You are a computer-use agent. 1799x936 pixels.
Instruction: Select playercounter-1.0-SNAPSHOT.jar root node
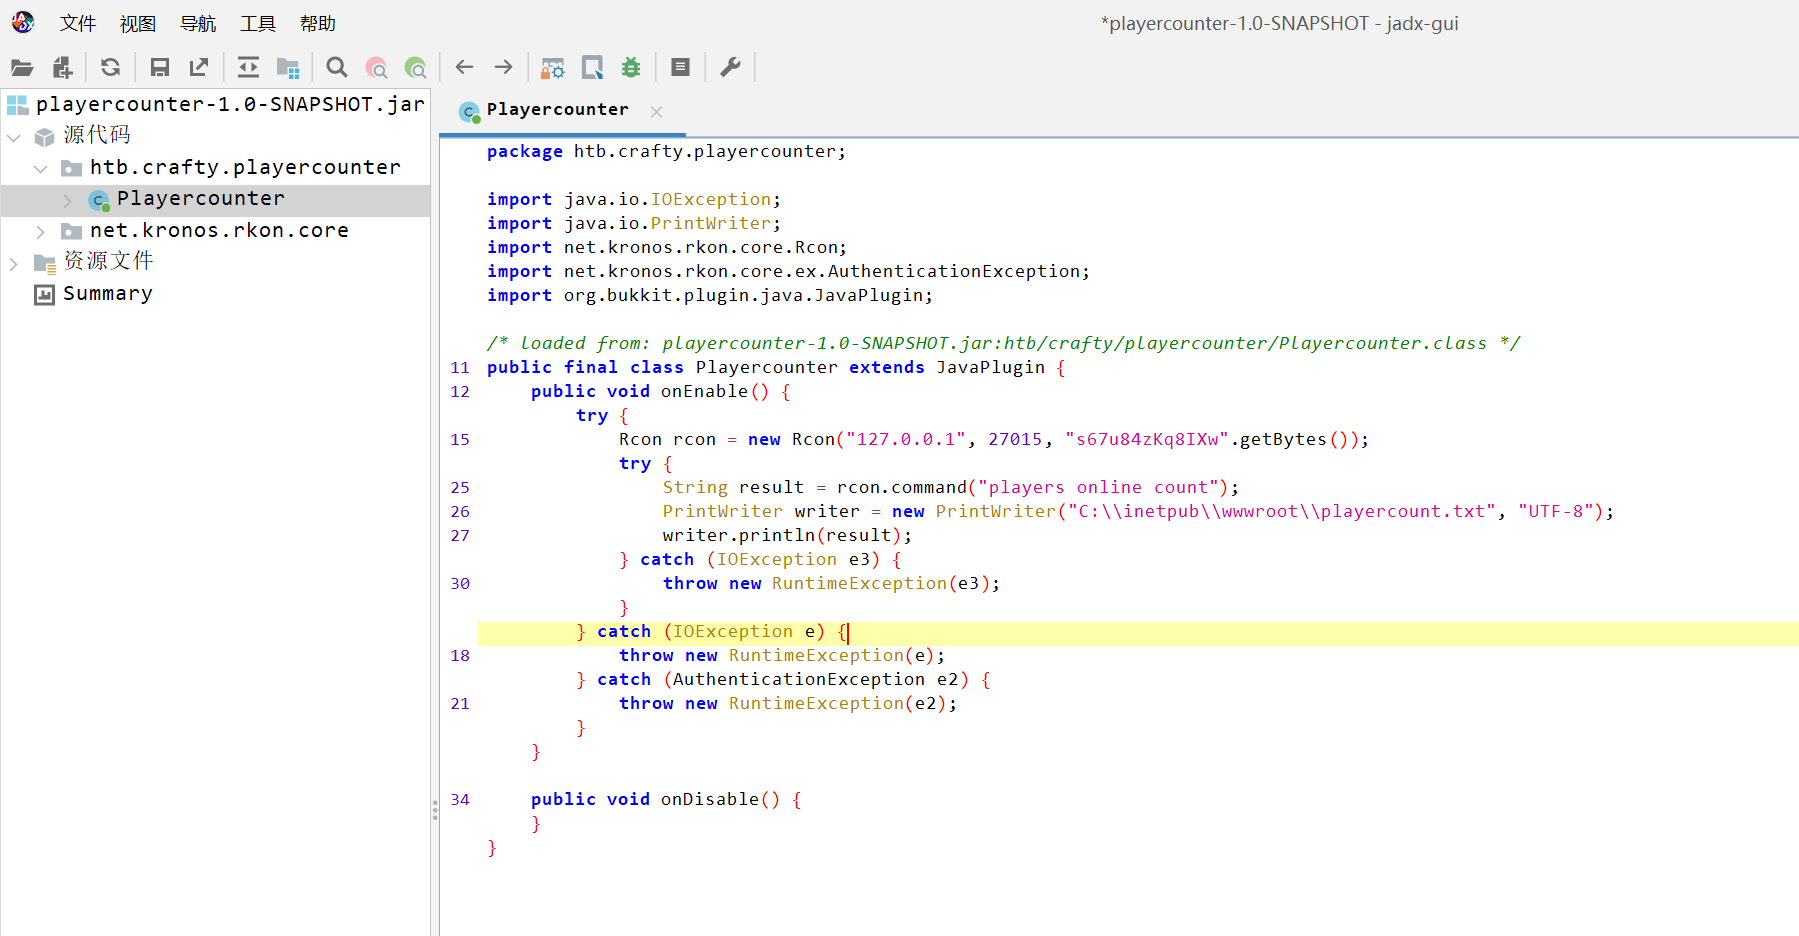tap(230, 104)
